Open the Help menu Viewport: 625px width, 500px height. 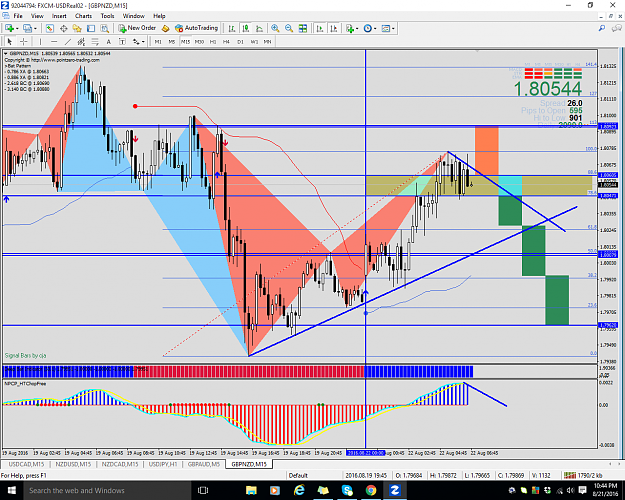[x=159, y=16]
